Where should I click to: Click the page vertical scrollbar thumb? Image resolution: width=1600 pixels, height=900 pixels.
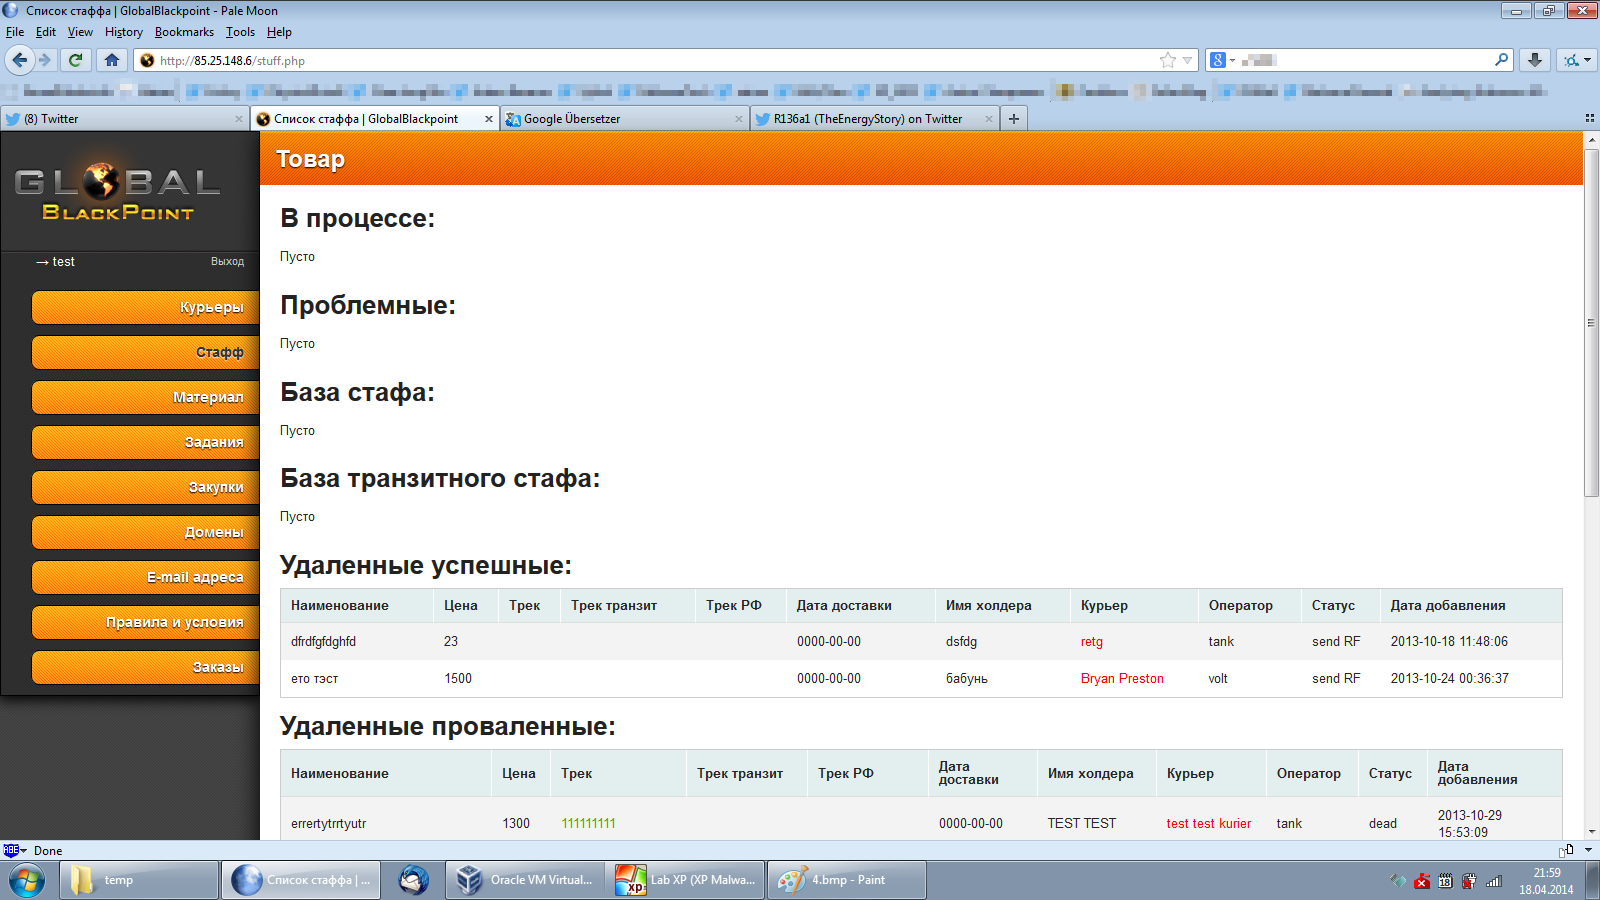pos(1591,322)
